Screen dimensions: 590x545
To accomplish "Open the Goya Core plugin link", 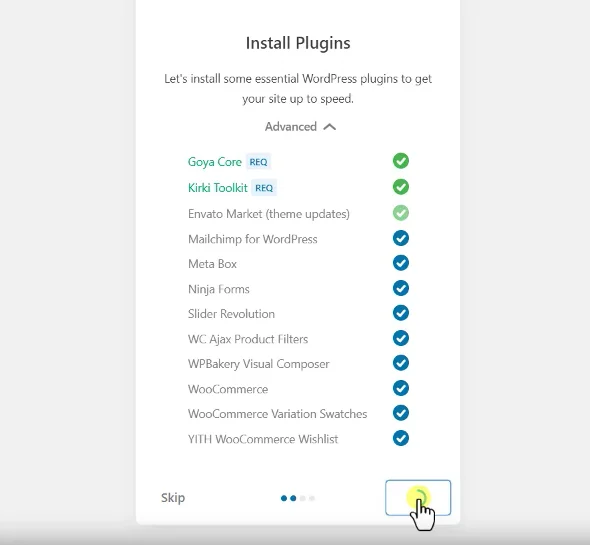I will tap(214, 162).
